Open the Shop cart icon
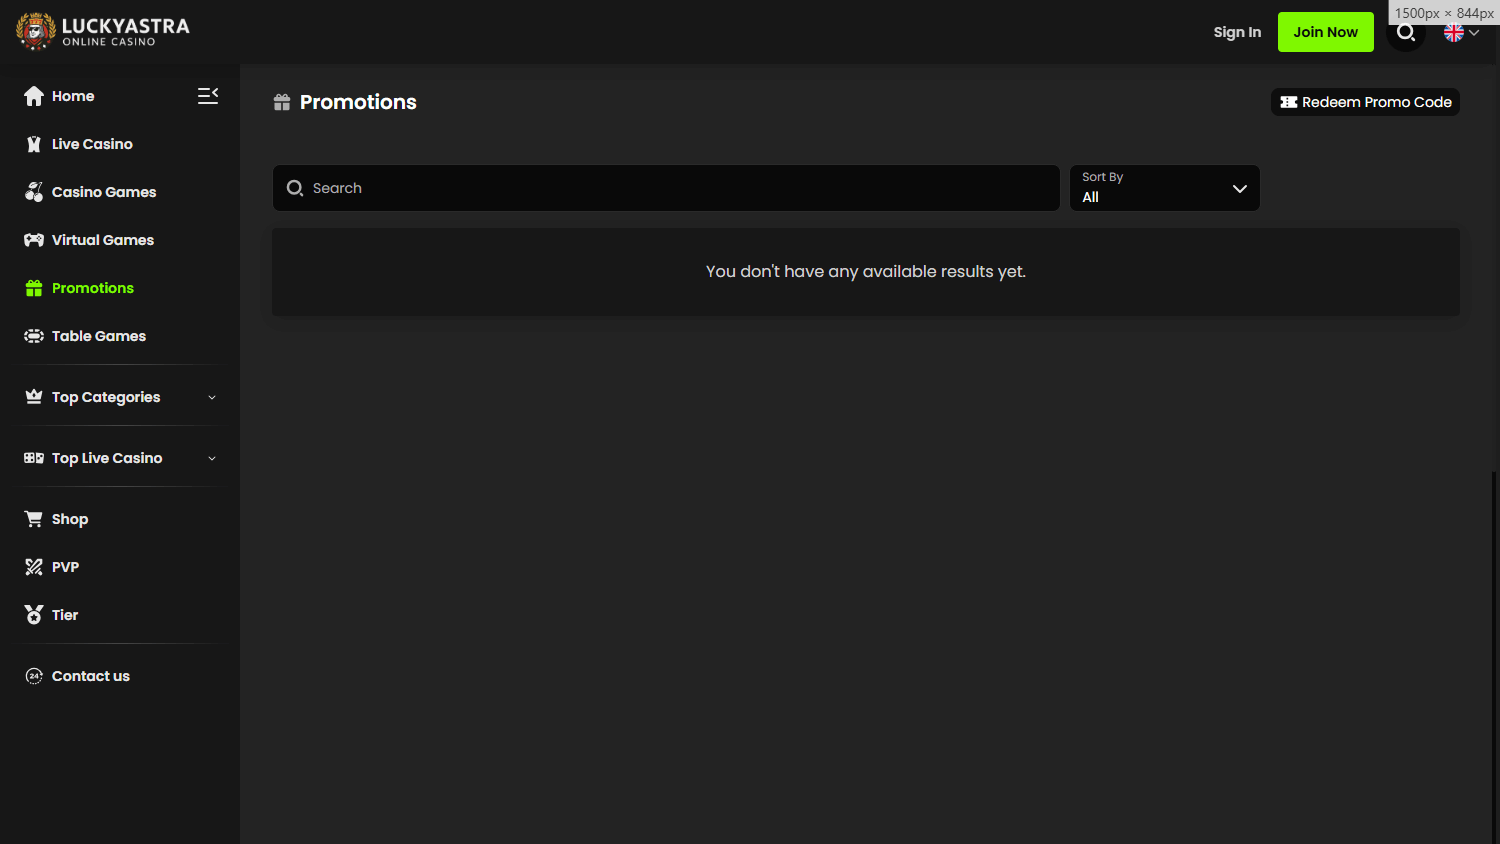This screenshot has height=844, width=1500. click(34, 519)
